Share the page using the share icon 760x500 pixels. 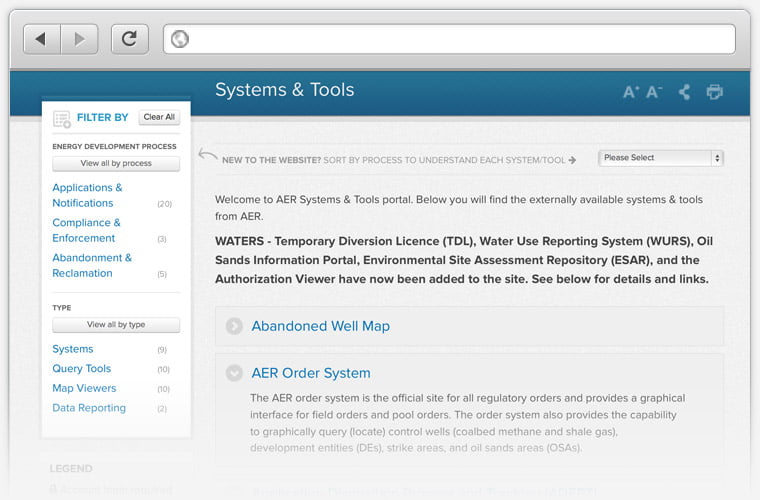684,92
